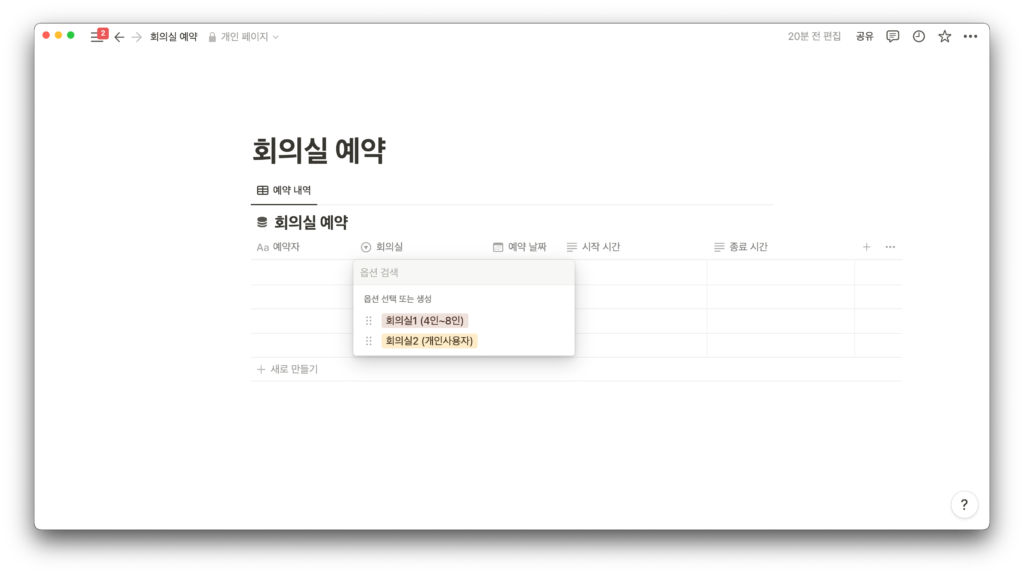Click the 옵션 검색 search field
The image size is (1024, 575).
(x=463, y=272)
